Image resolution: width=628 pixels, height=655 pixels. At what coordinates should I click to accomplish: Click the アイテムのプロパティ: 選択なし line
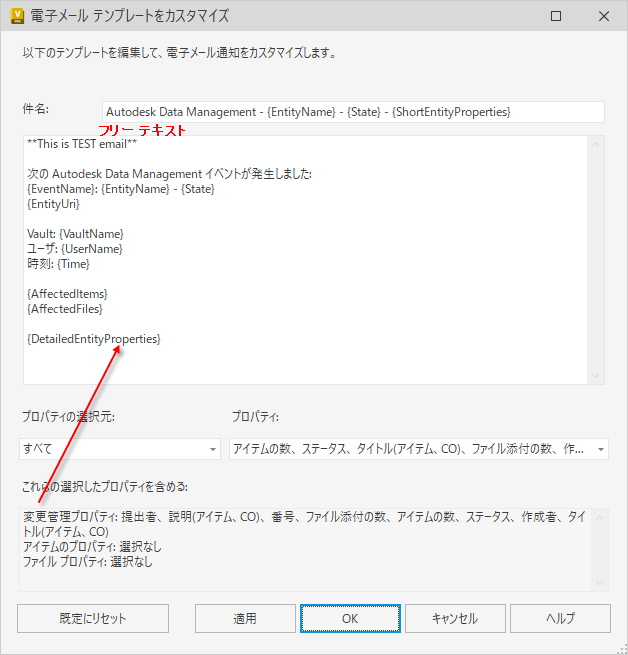[92, 546]
